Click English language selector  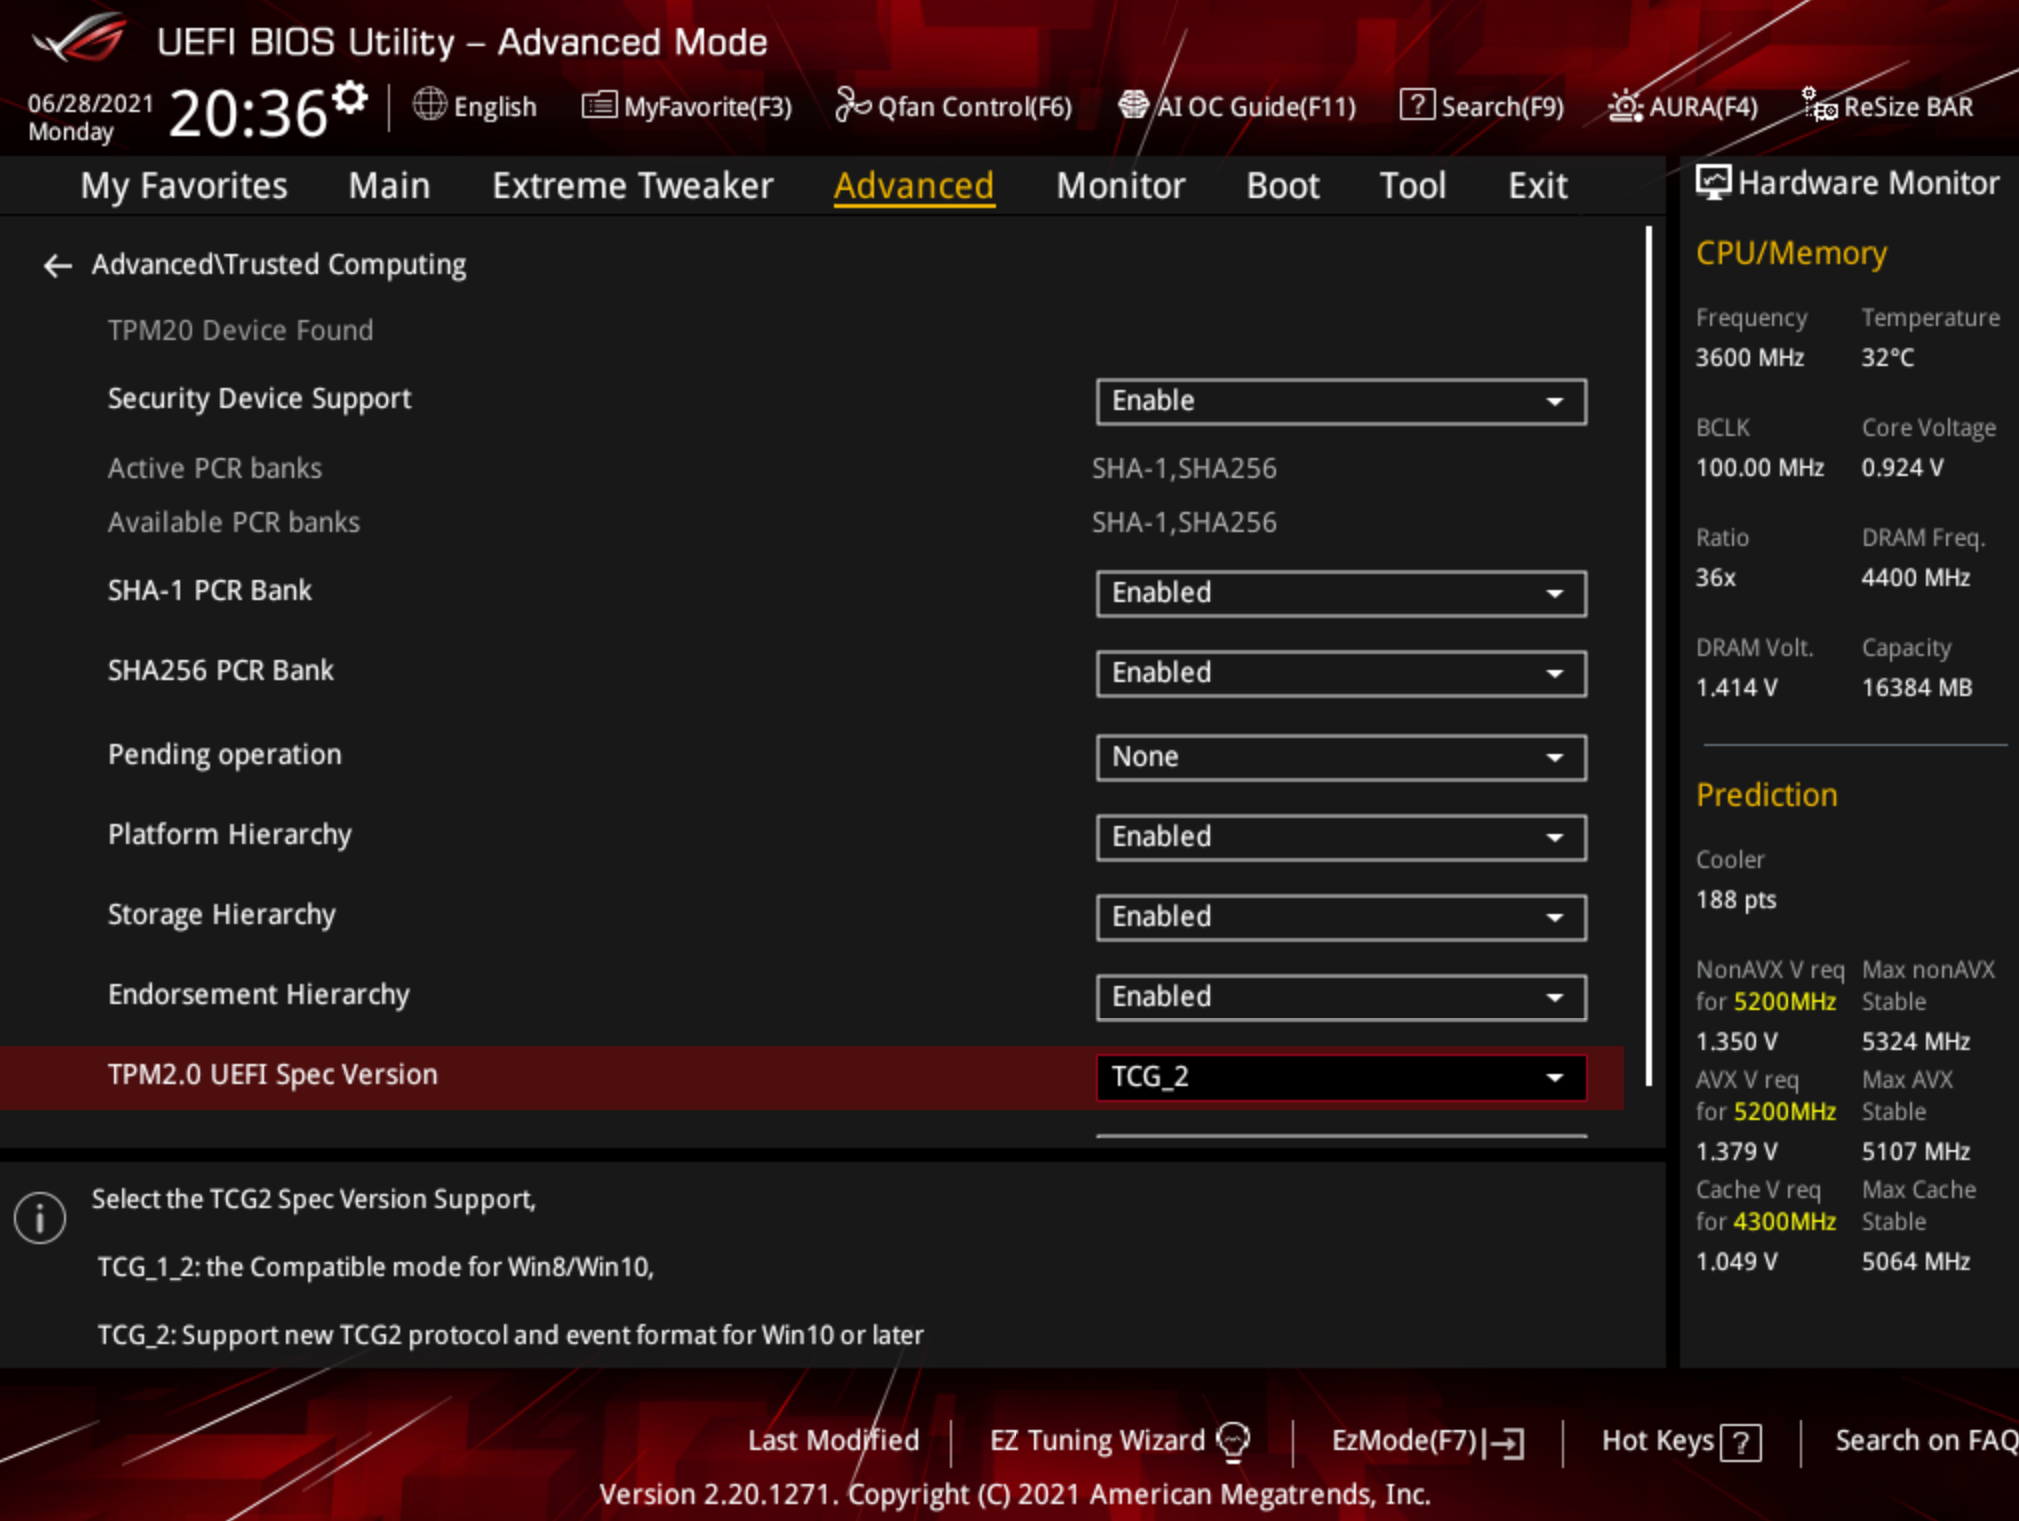pyautogui.click(x=475, y=106)
